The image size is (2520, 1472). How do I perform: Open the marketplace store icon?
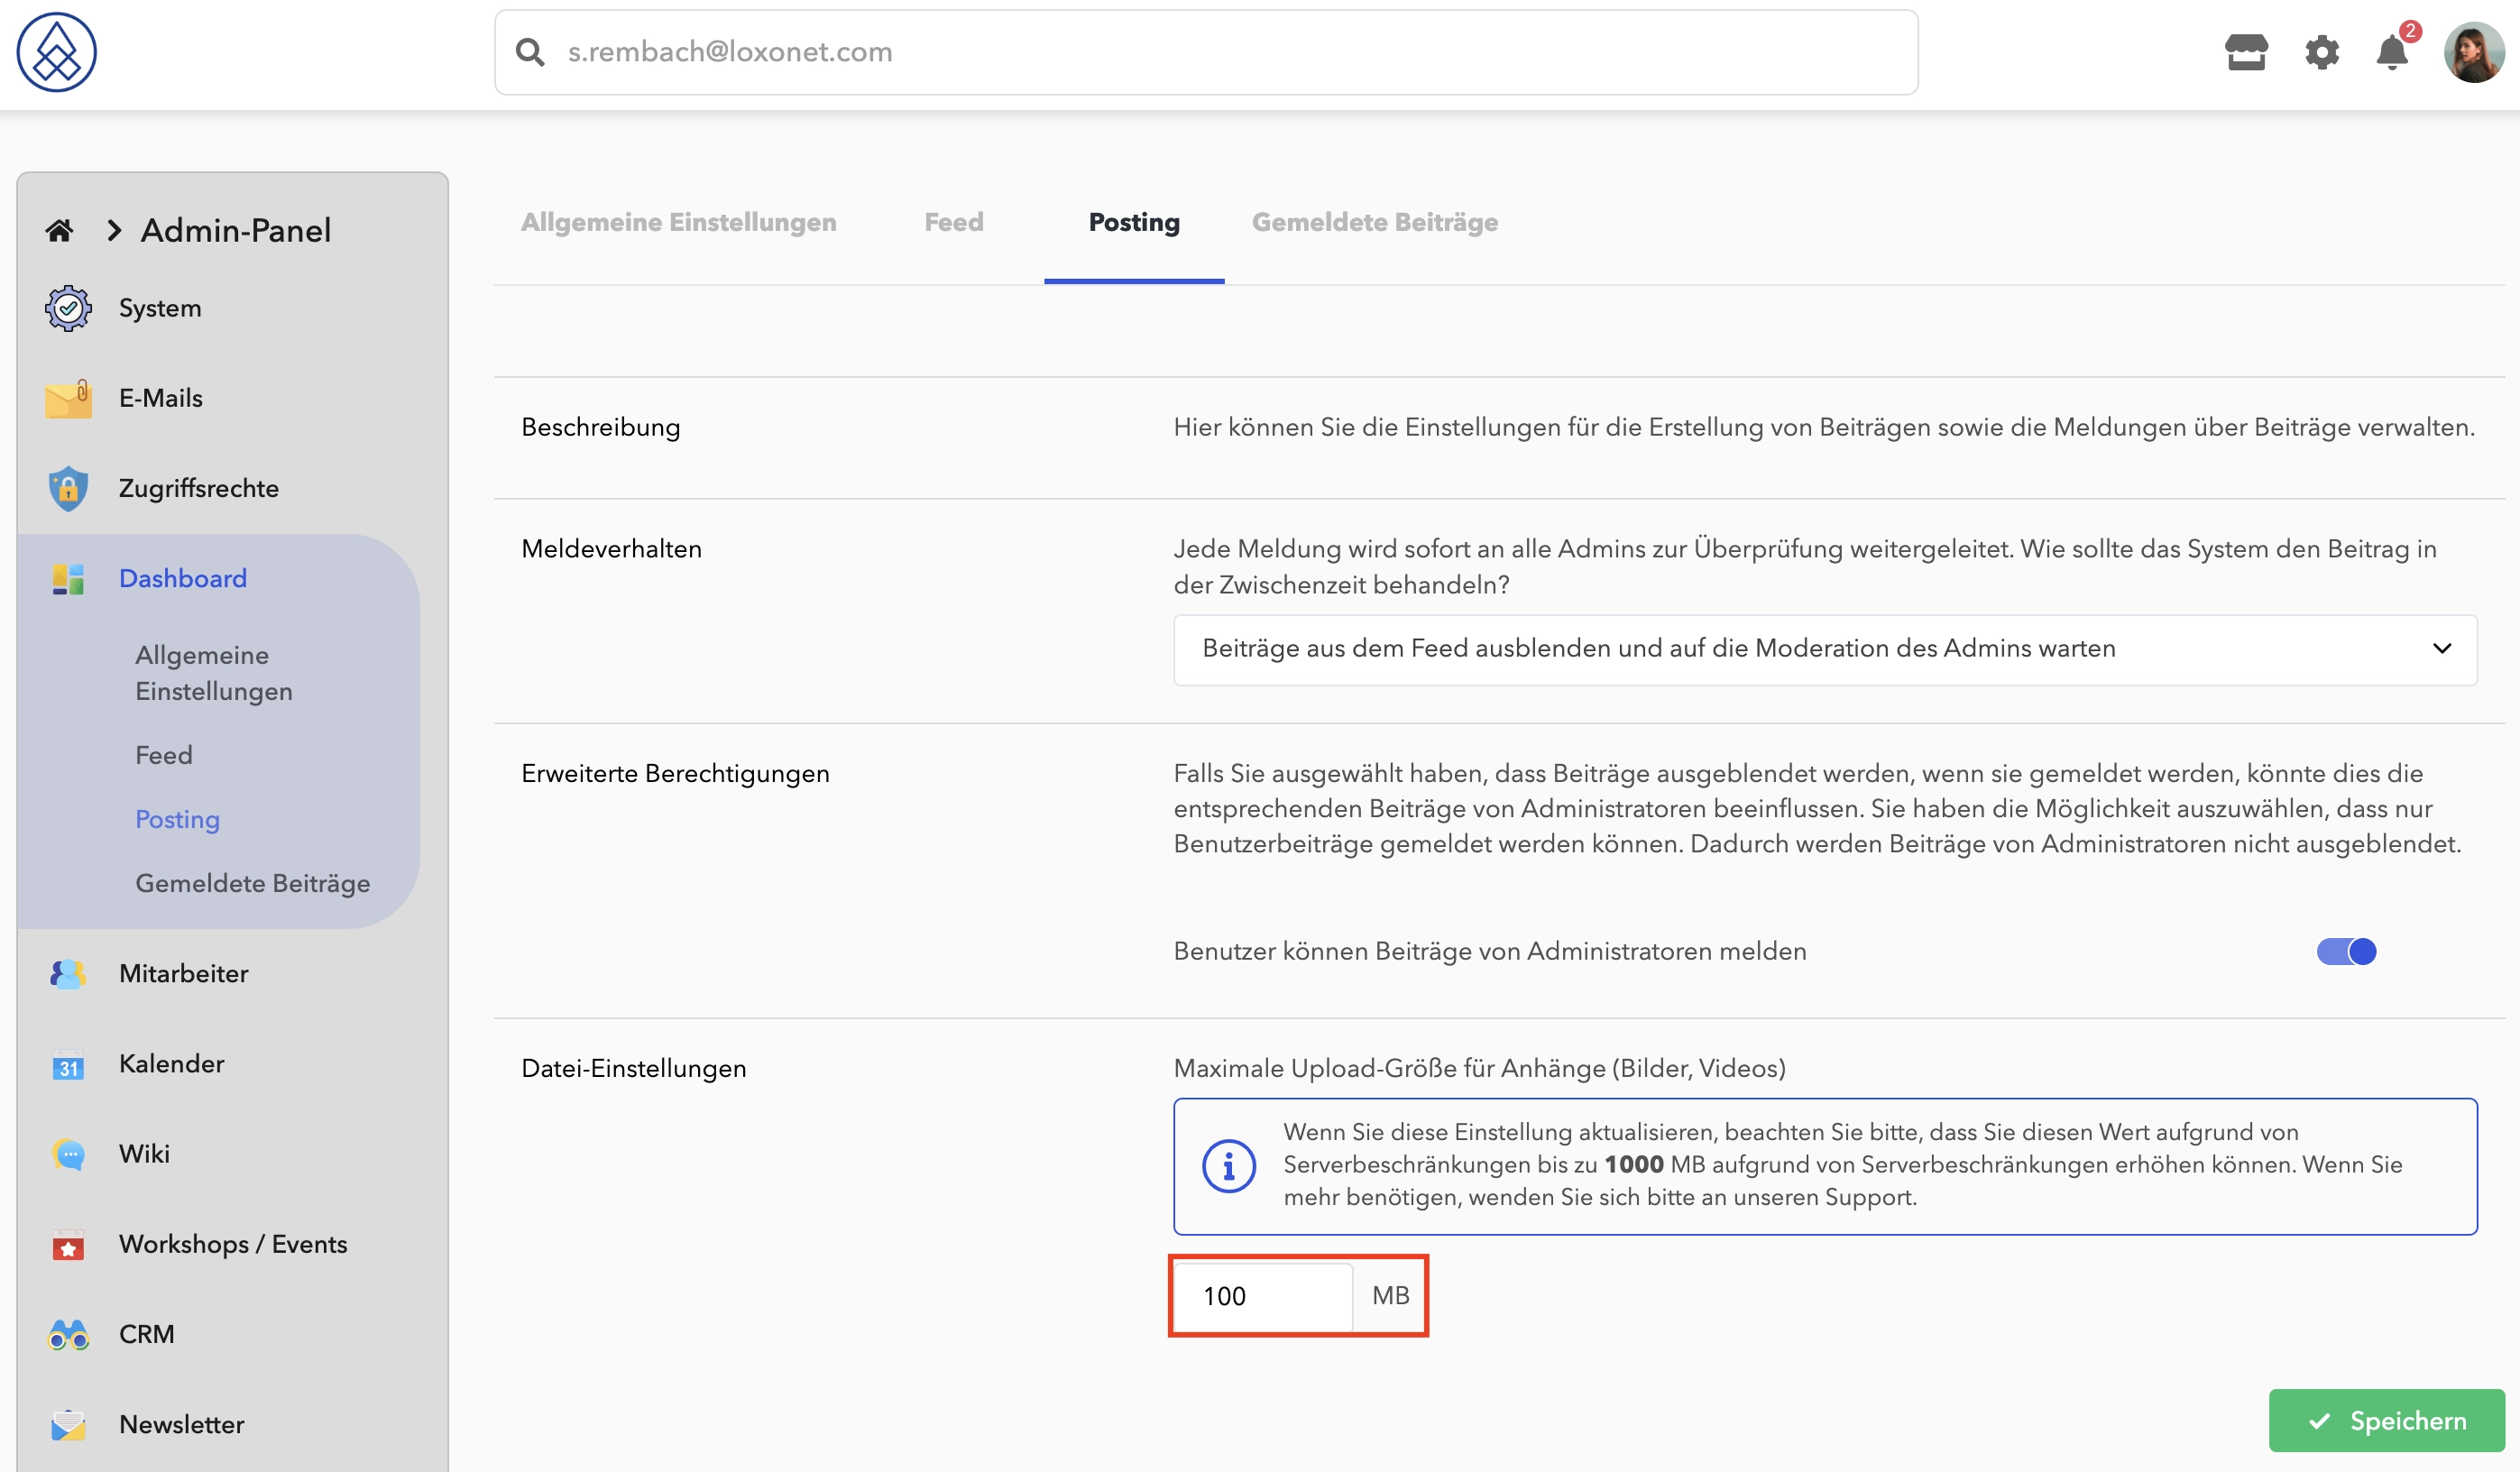click(x=2246, y=52)
